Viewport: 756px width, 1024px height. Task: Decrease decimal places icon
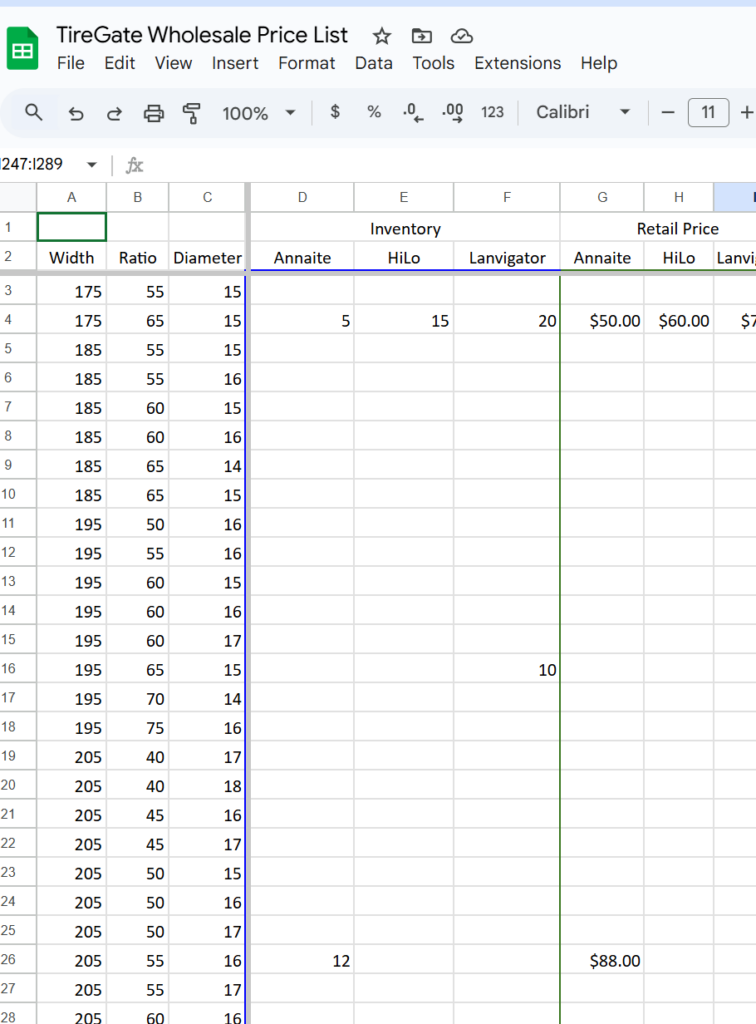tap(413, 112)
